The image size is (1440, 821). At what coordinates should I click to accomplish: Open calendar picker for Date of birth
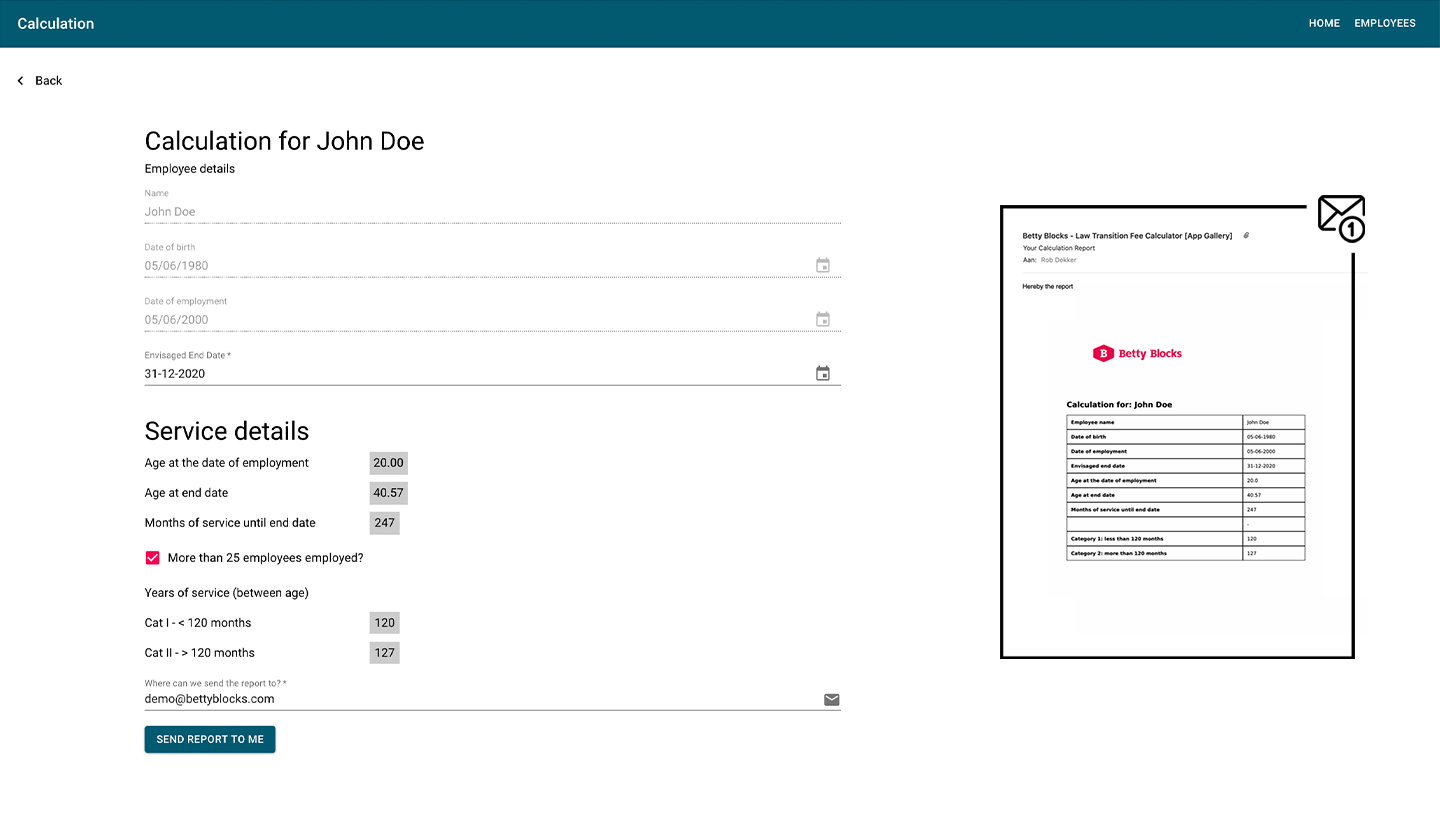[x=822, y=266]
